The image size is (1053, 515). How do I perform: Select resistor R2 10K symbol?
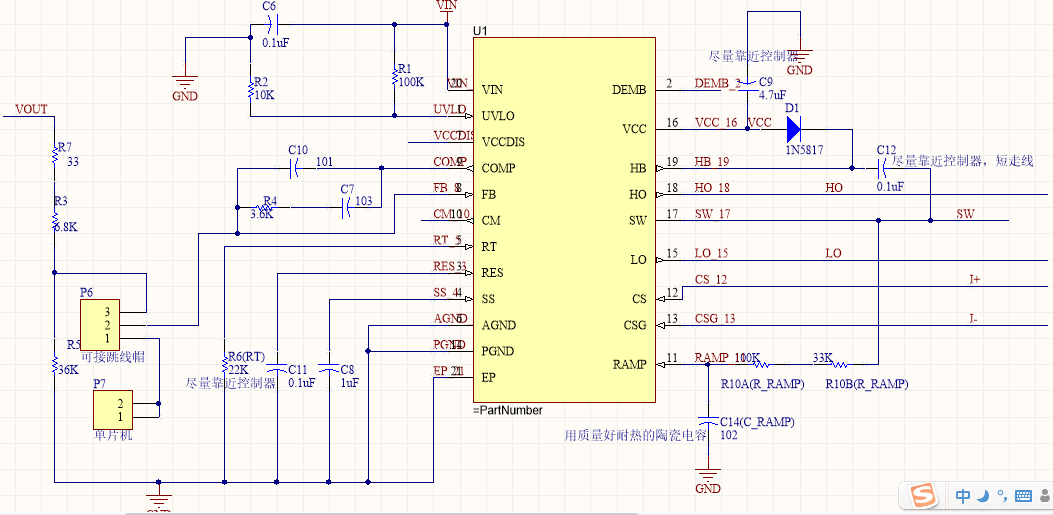[250, 88]
